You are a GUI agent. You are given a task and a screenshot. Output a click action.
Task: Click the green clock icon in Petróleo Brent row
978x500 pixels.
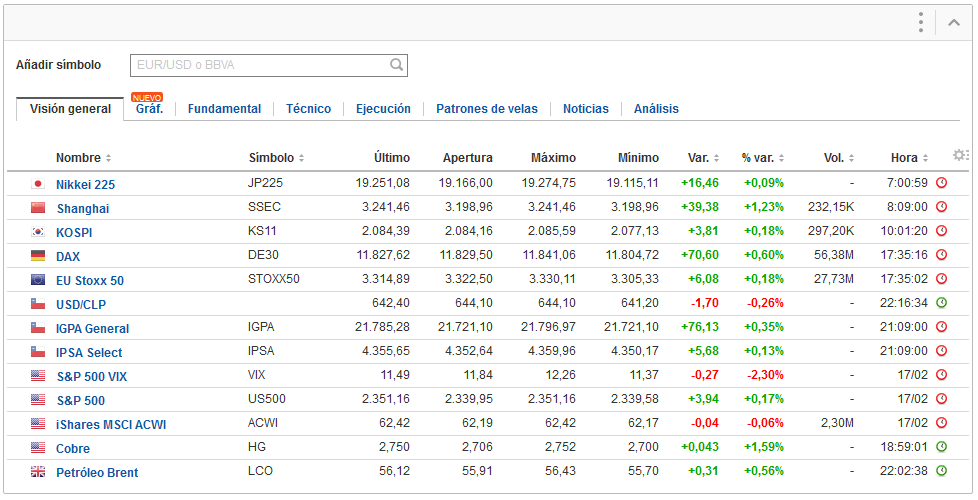coord(942,471)
